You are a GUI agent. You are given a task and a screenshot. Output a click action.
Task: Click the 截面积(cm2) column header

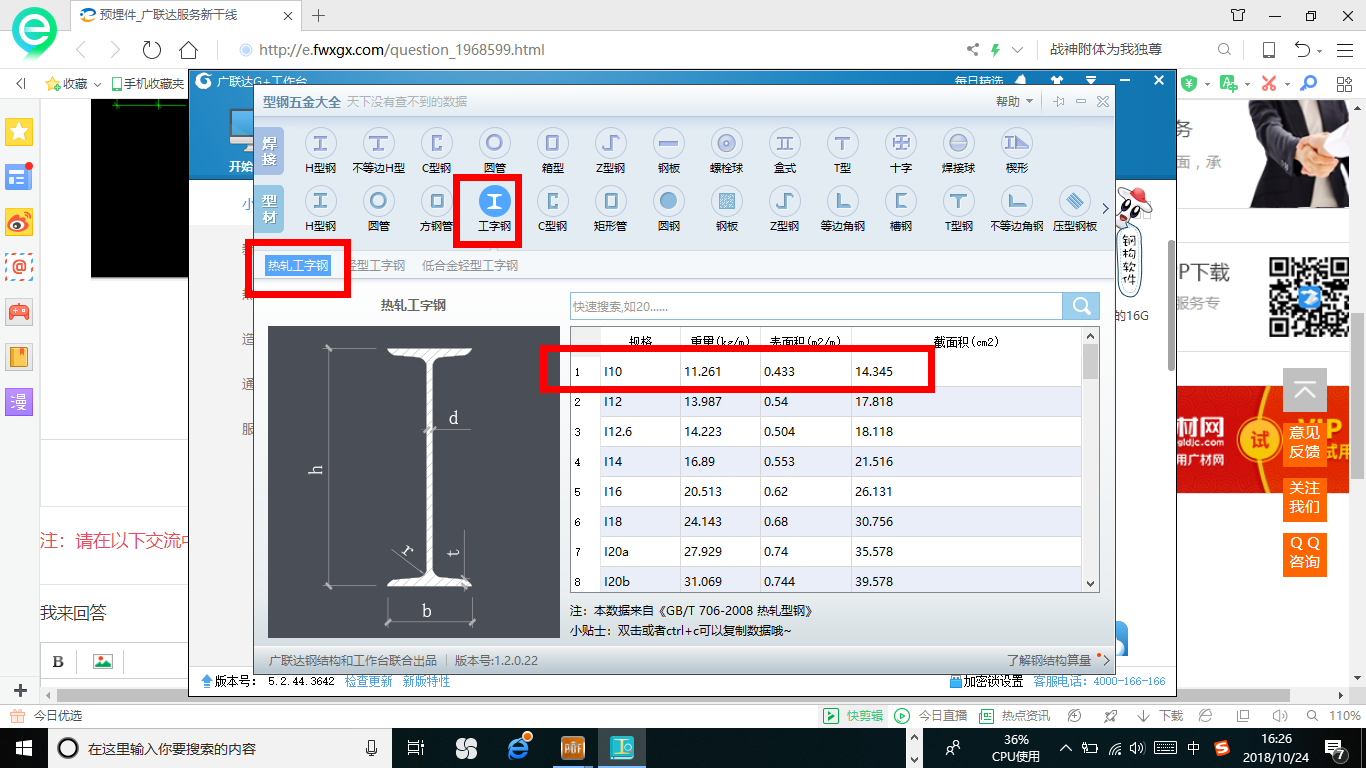tap(966, 341)
